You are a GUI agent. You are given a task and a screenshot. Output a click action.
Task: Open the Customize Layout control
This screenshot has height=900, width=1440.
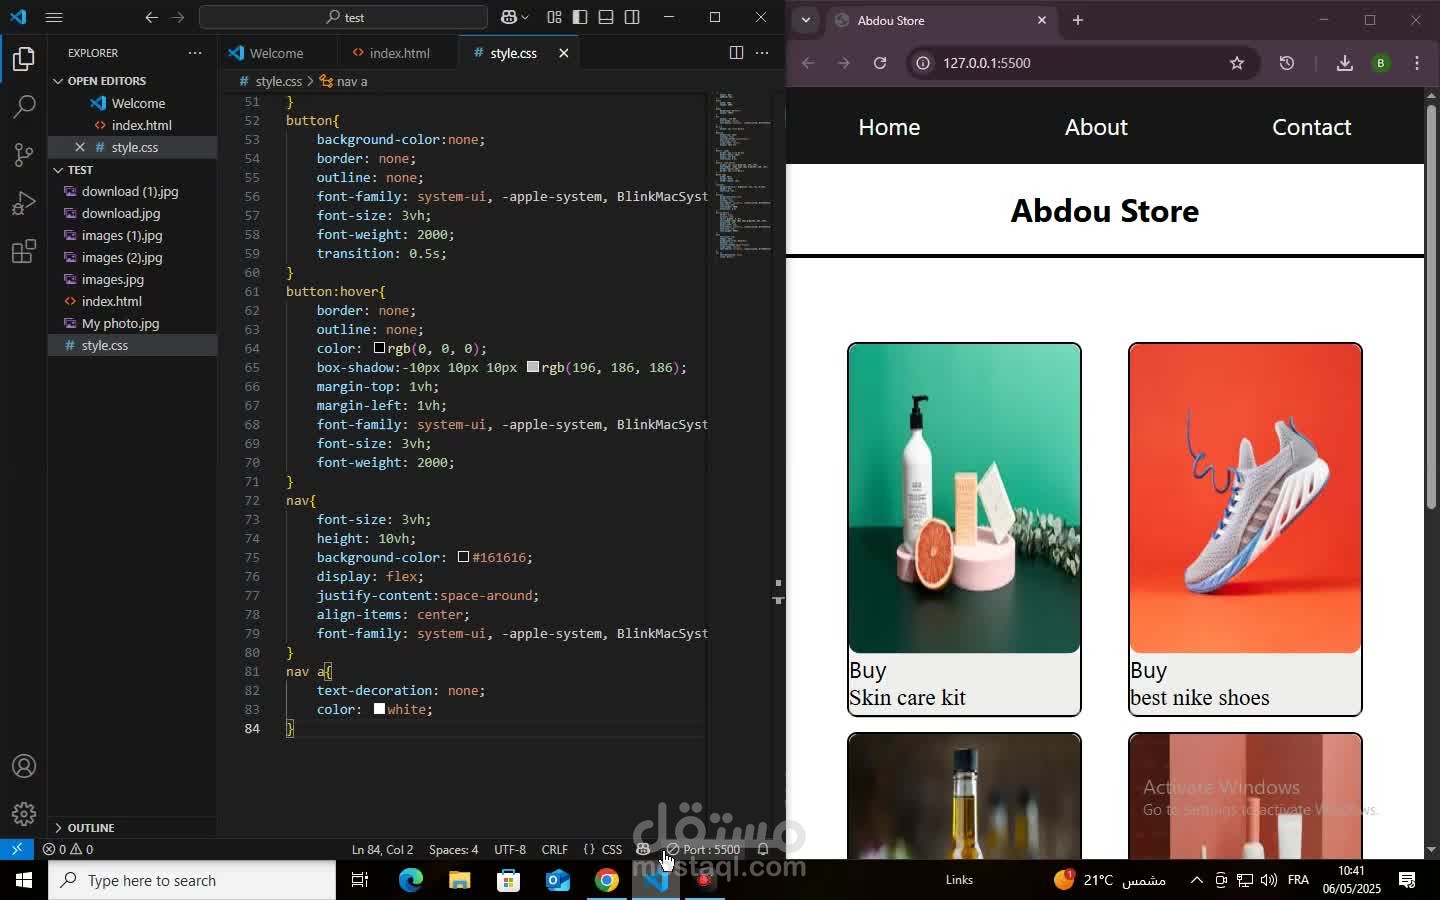(554, 17)
